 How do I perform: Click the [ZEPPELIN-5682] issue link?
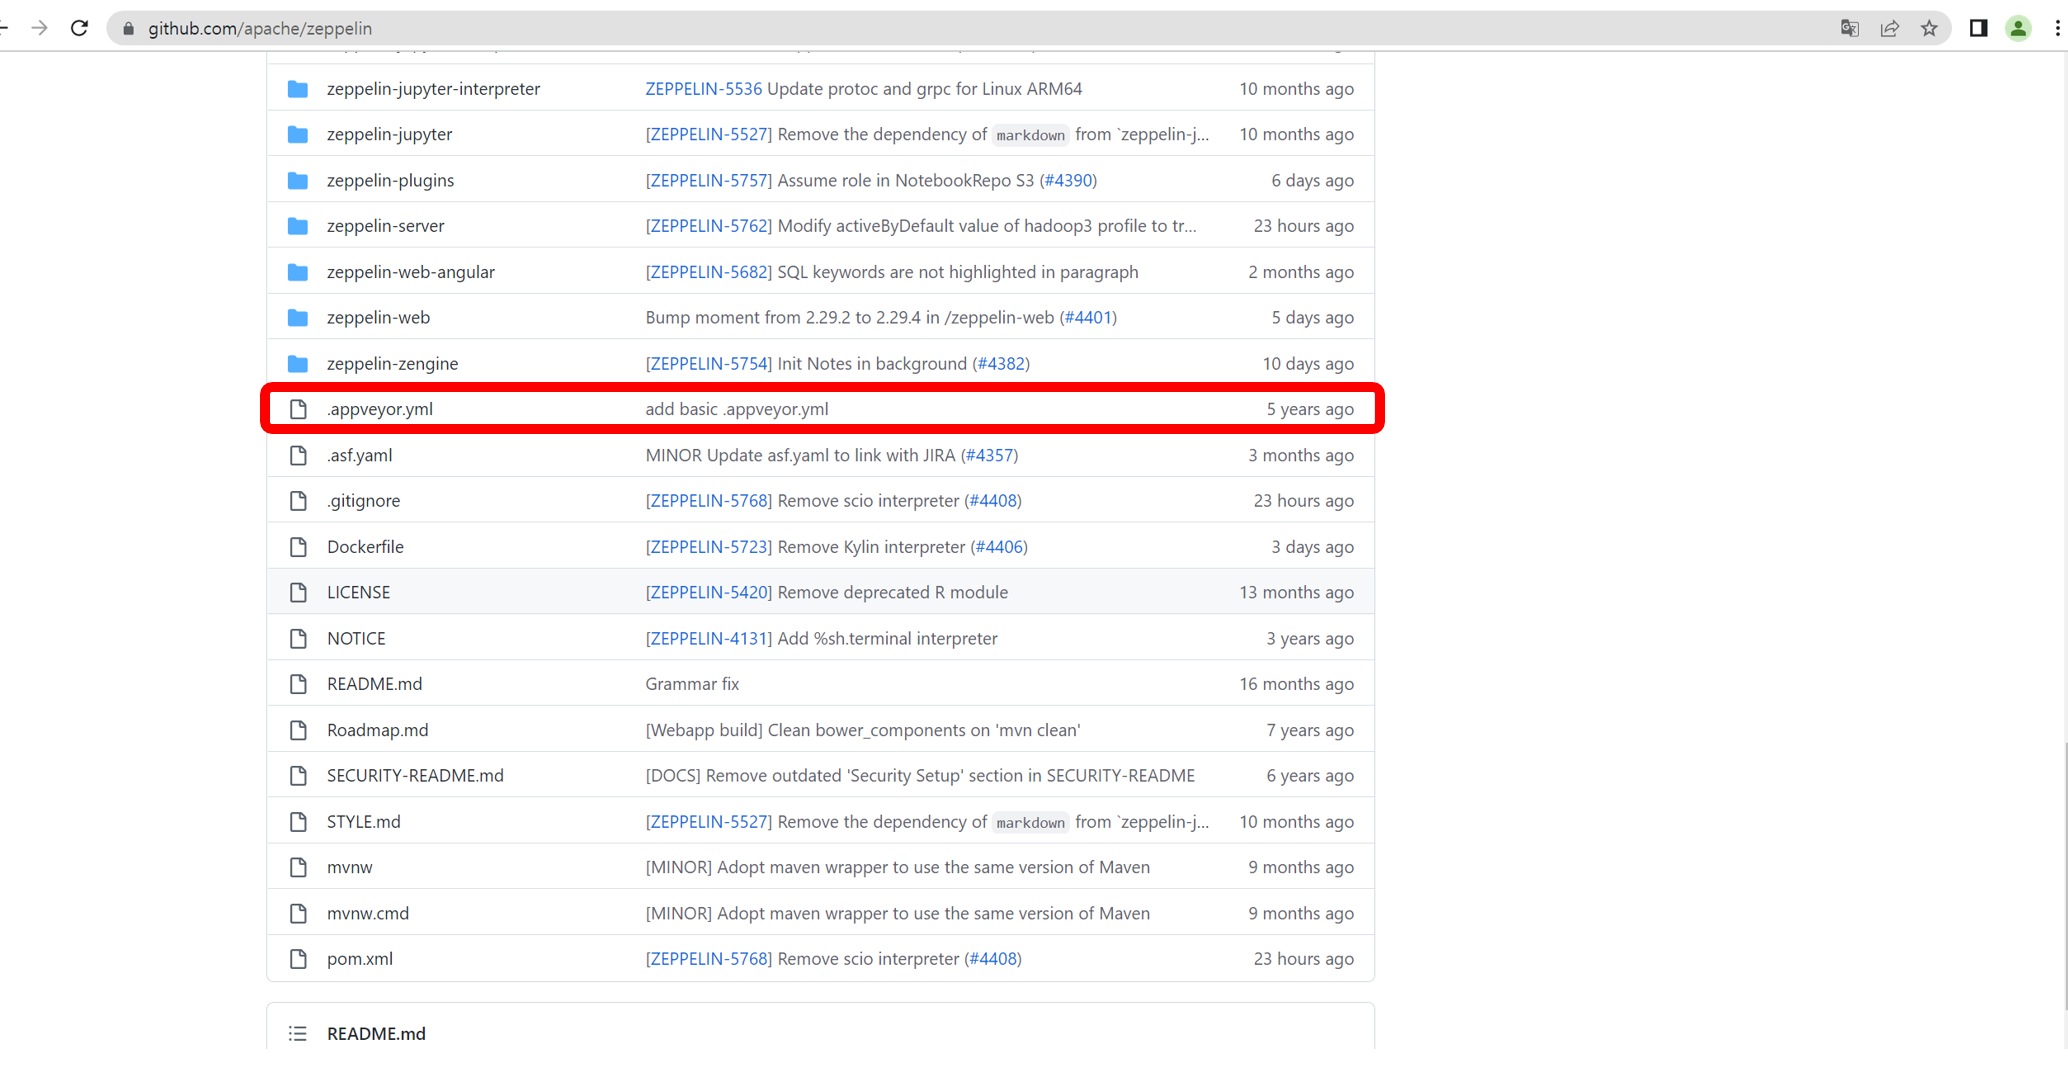[x=708, y=272]
